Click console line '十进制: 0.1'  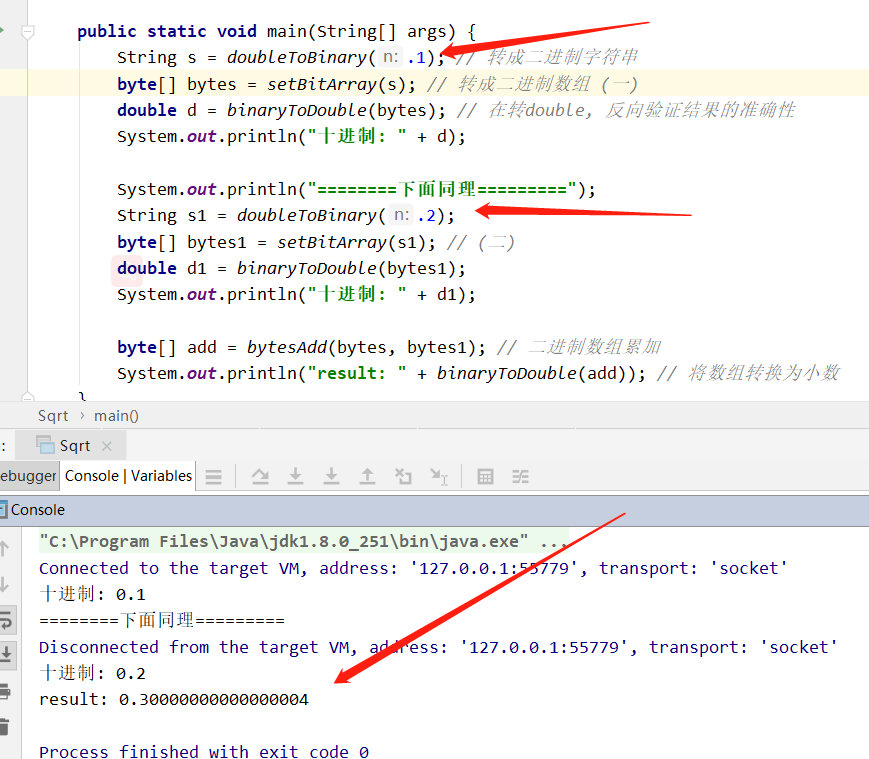[x=93, y=594]
